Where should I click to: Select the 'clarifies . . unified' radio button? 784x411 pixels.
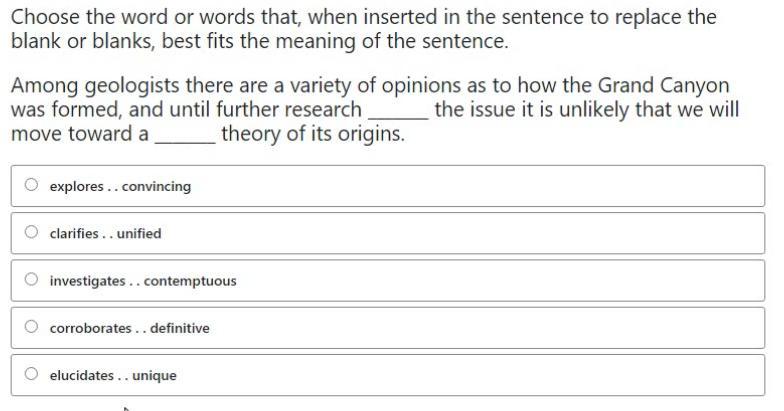tap(31, 232)
